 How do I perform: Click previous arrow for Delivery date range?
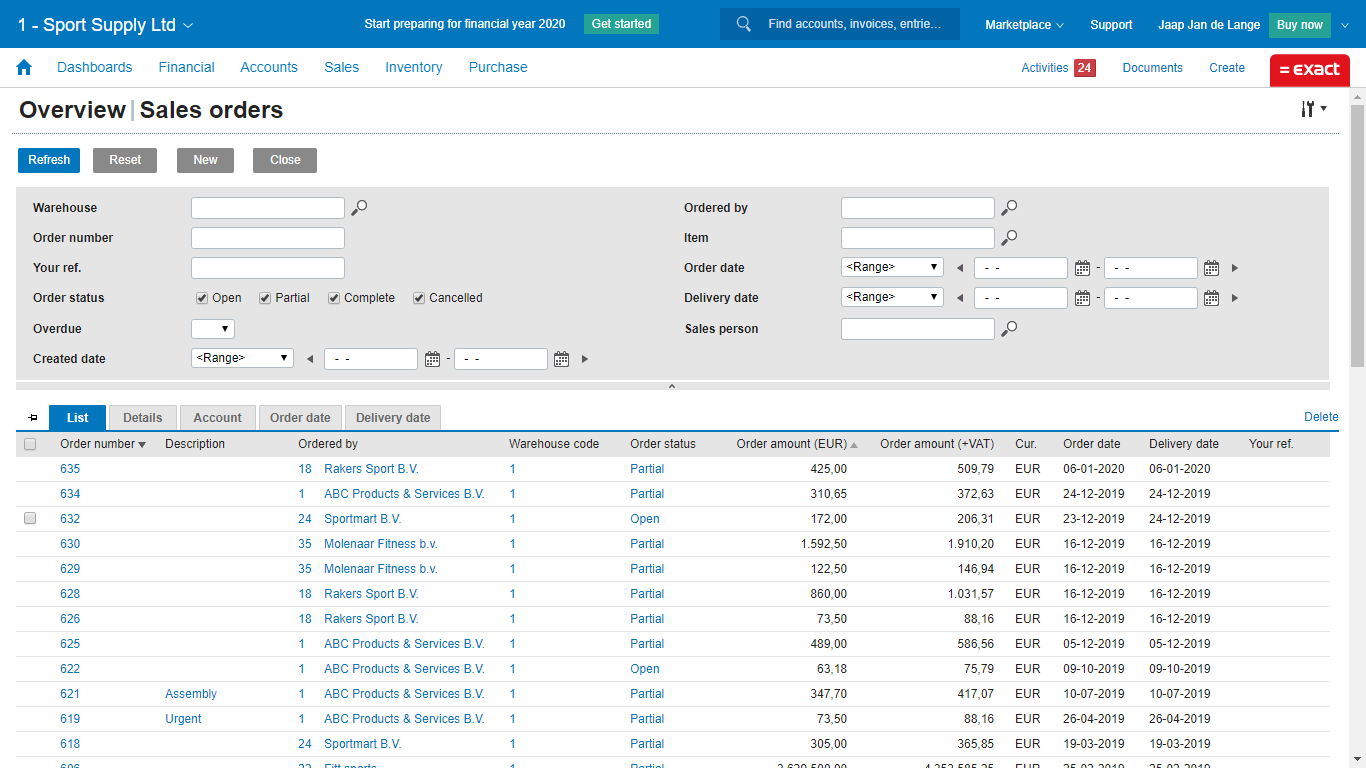[960, 298]
